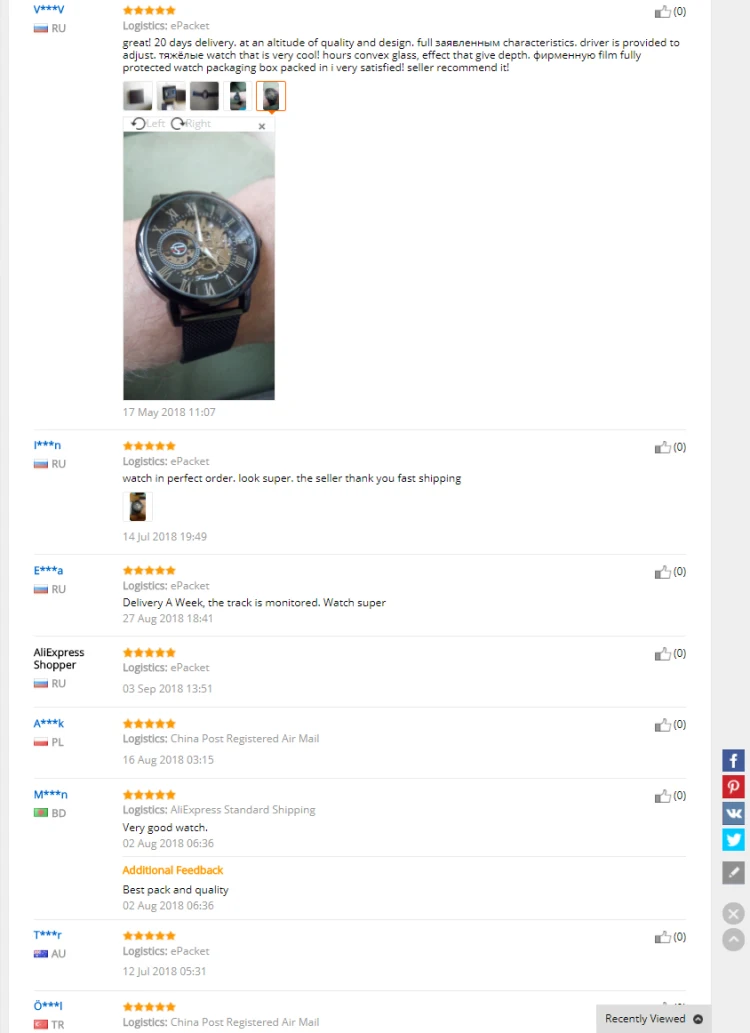750x1033 pixels.
Task: Open the first thumbnail in V***v's review
Action: pos(138,96)
